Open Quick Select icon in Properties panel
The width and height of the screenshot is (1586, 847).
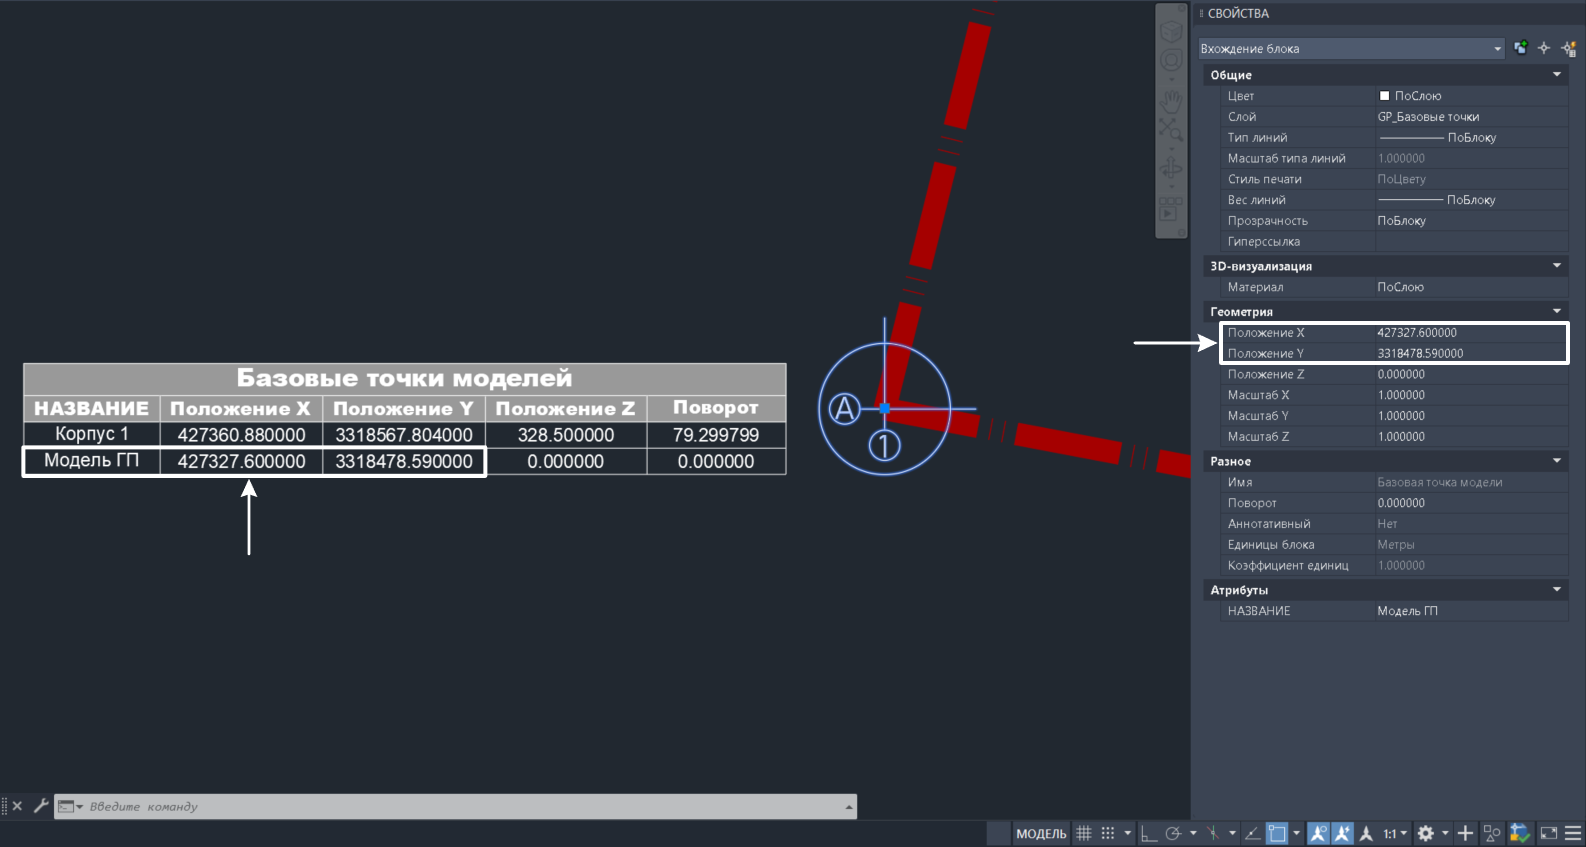tap(1568, 48)
